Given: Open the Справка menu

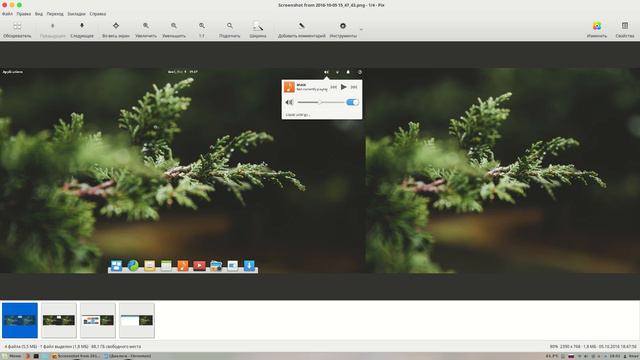Looking at the screenshot, I should click(x=98, y=14).
